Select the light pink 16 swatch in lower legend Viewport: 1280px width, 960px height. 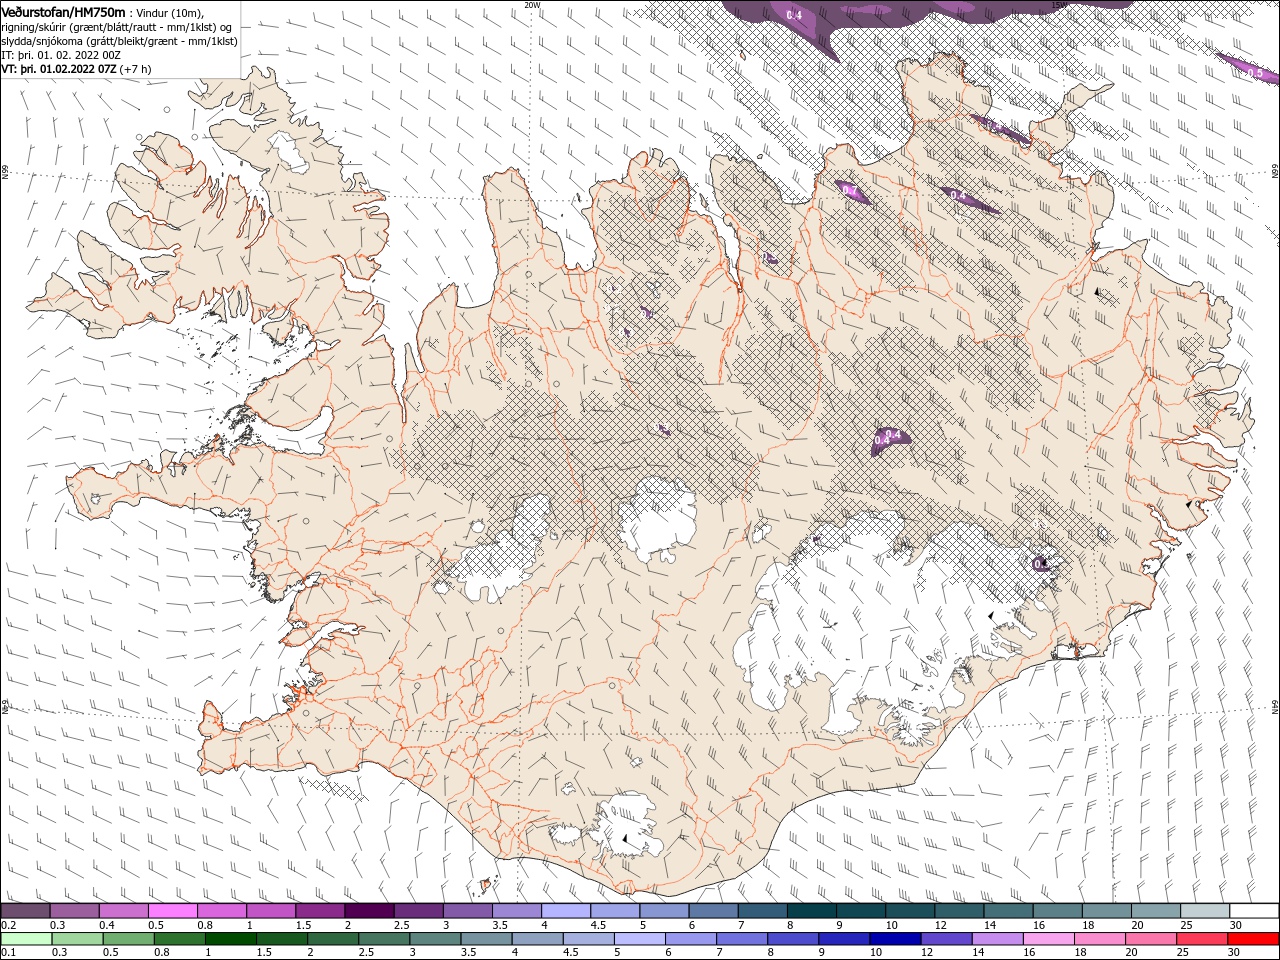(x=1049, y=939)
